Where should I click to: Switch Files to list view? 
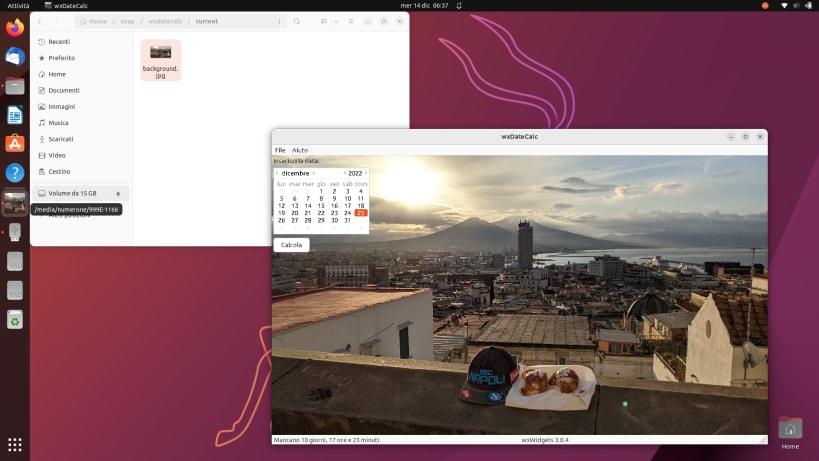click(324, 21)
